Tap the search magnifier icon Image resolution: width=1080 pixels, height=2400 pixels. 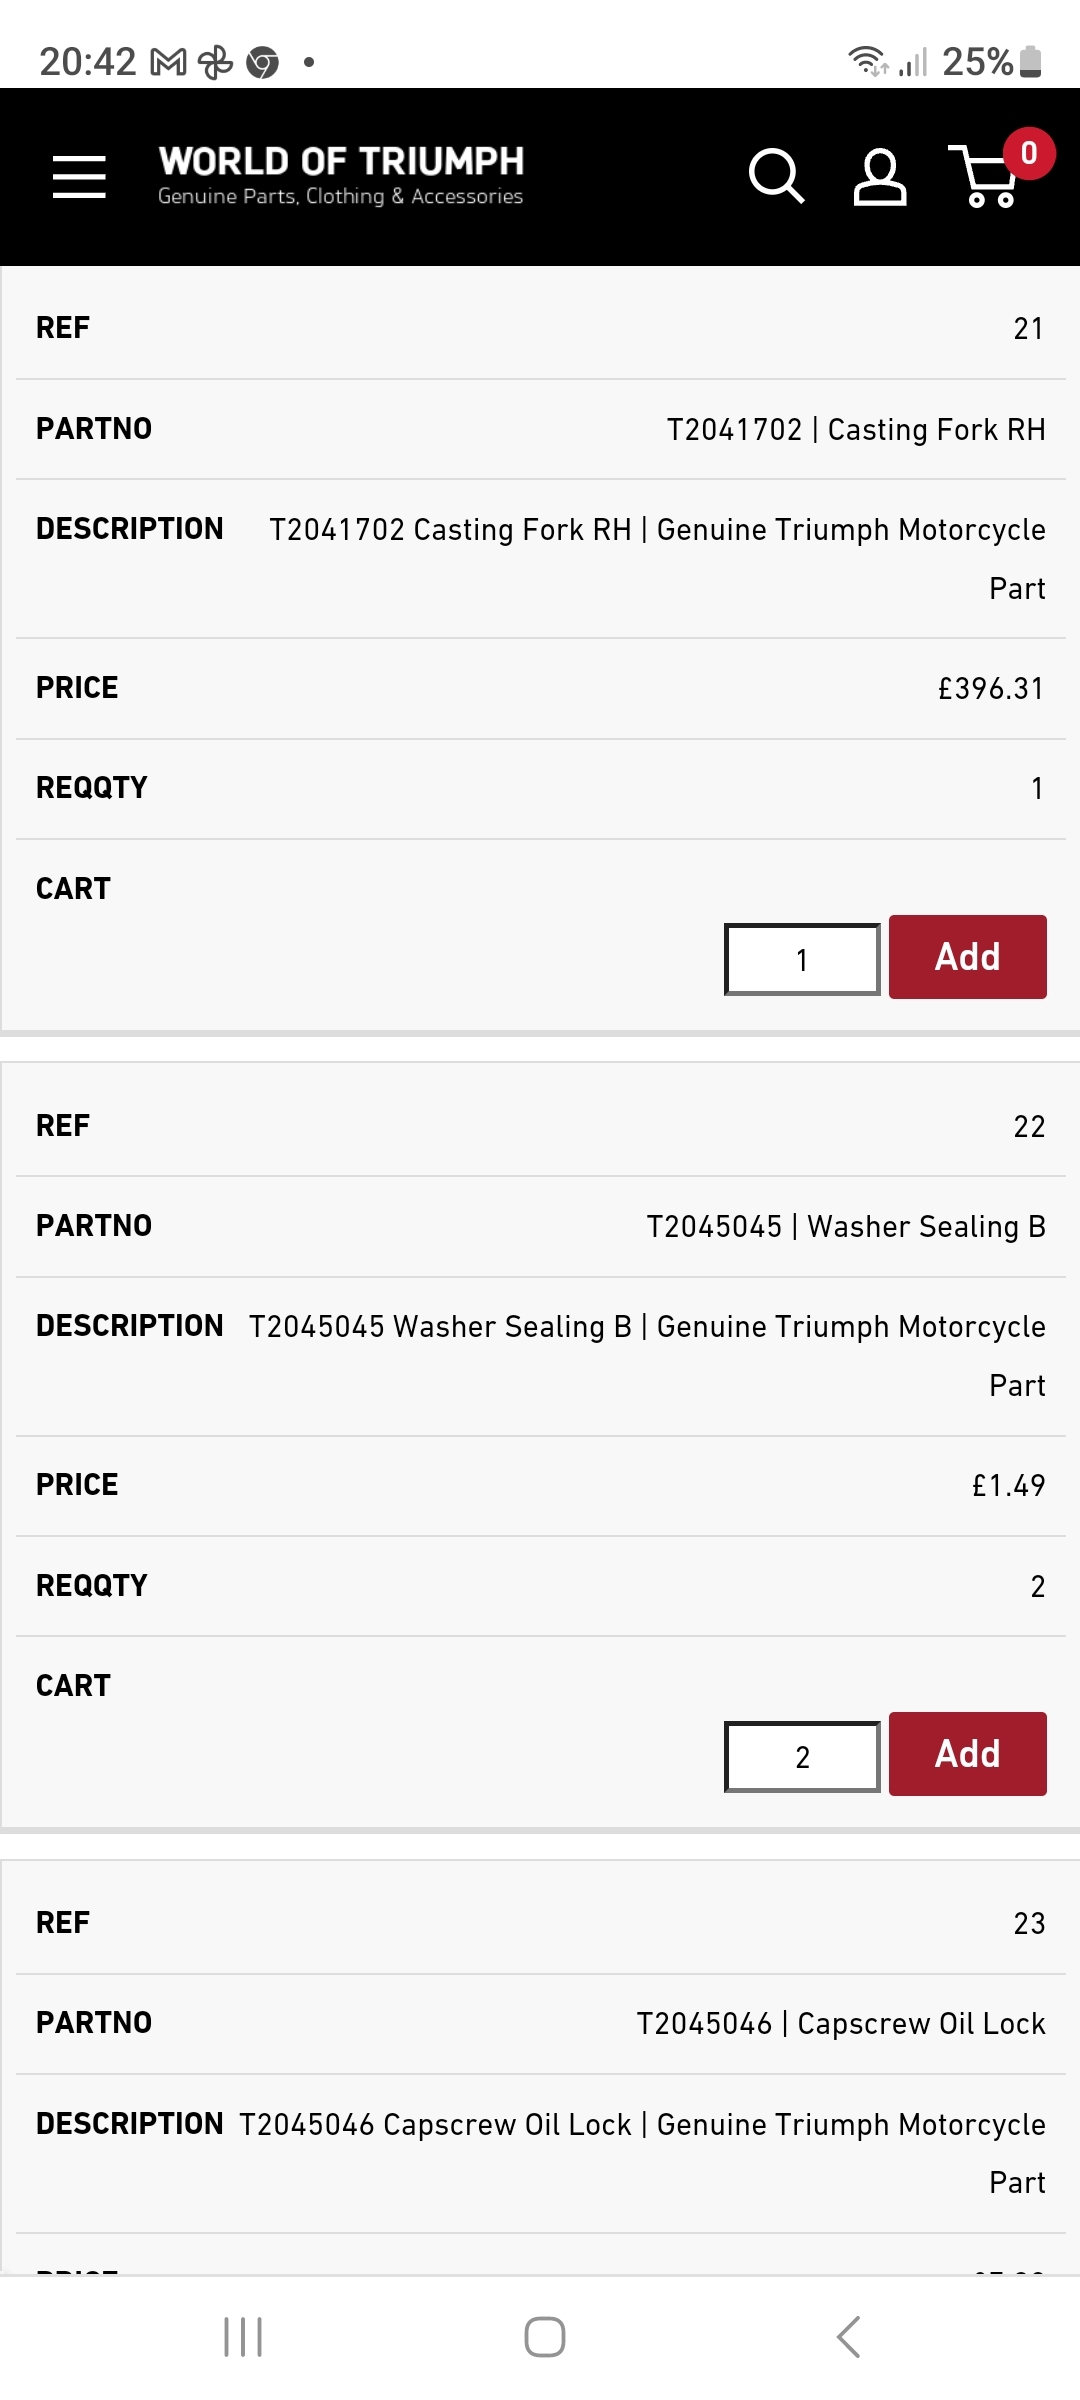[776, 177]
